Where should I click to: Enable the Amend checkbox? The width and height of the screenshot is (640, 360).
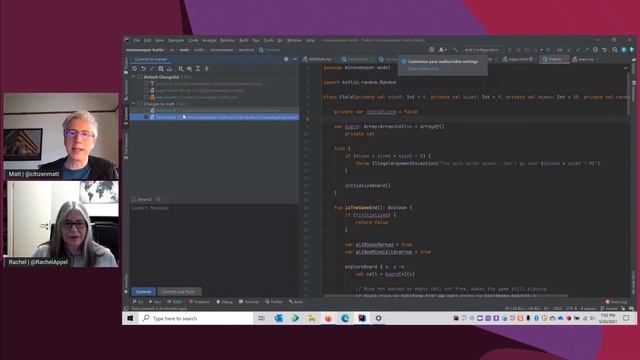[134, 199]
